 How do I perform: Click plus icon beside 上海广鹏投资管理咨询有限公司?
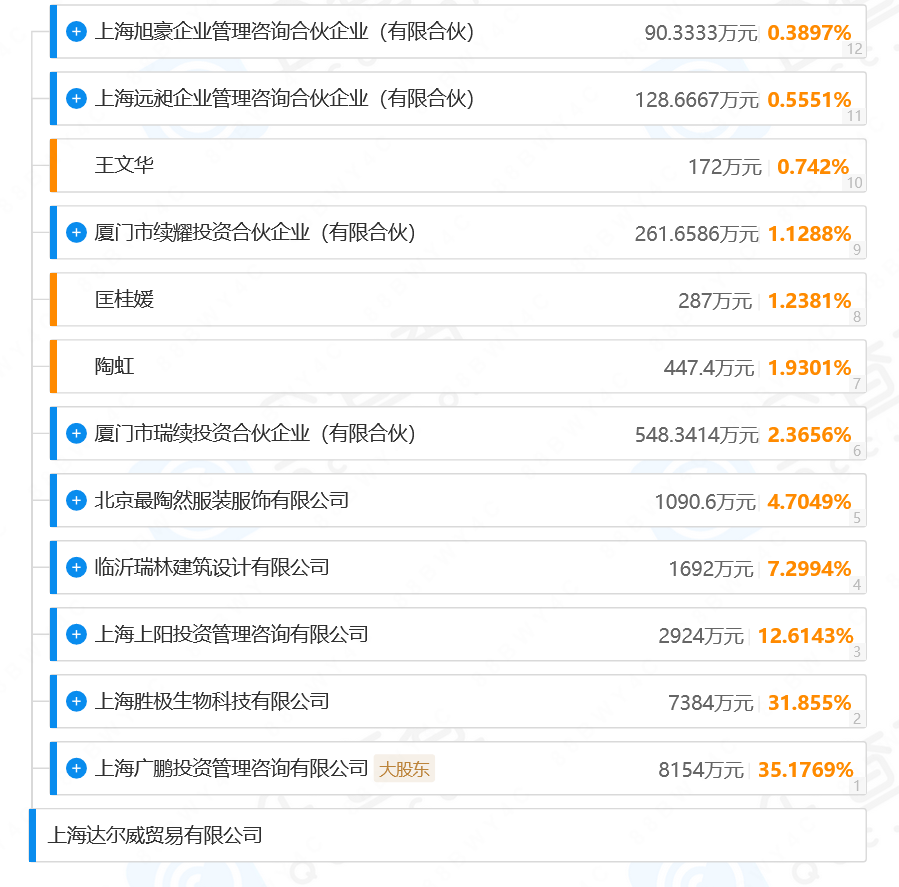[76, 768]
